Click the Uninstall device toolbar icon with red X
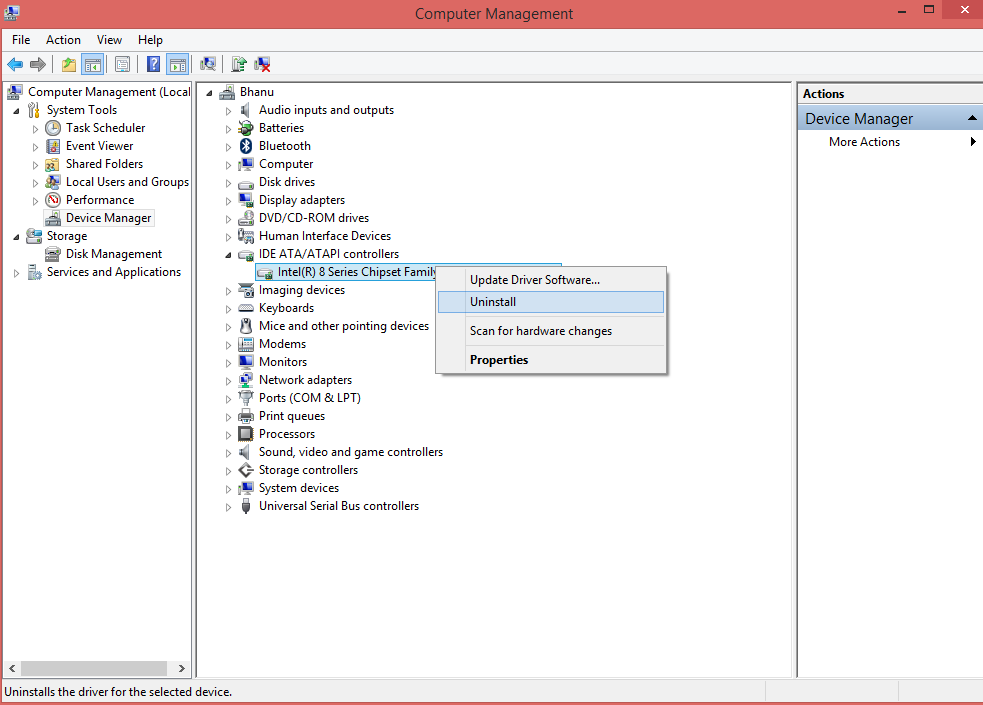Screen dimensions: 983x705 point(262,64)
